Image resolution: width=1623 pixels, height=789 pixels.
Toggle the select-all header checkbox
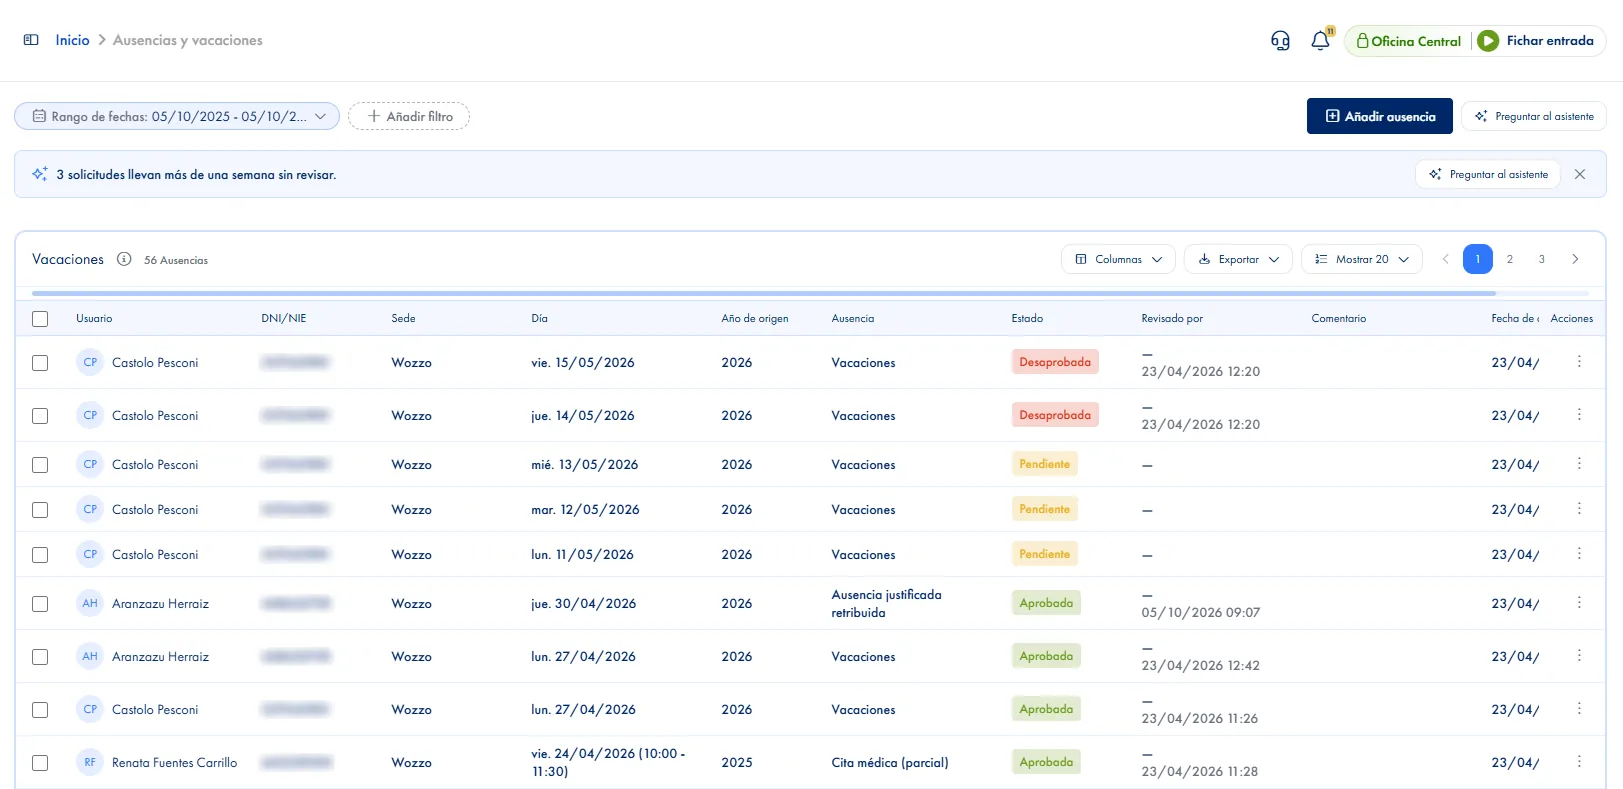tap(40, 319)
